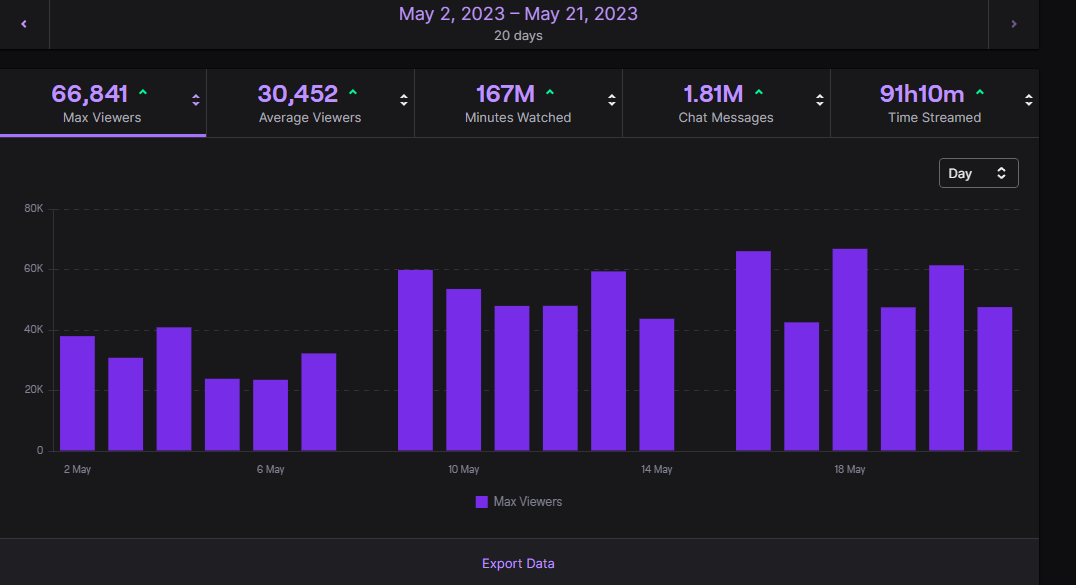The width and height of the screenshot is (1076, 585).
Task: Open metric selector on Max Viewers card
Action: click(x=196, y=100)
